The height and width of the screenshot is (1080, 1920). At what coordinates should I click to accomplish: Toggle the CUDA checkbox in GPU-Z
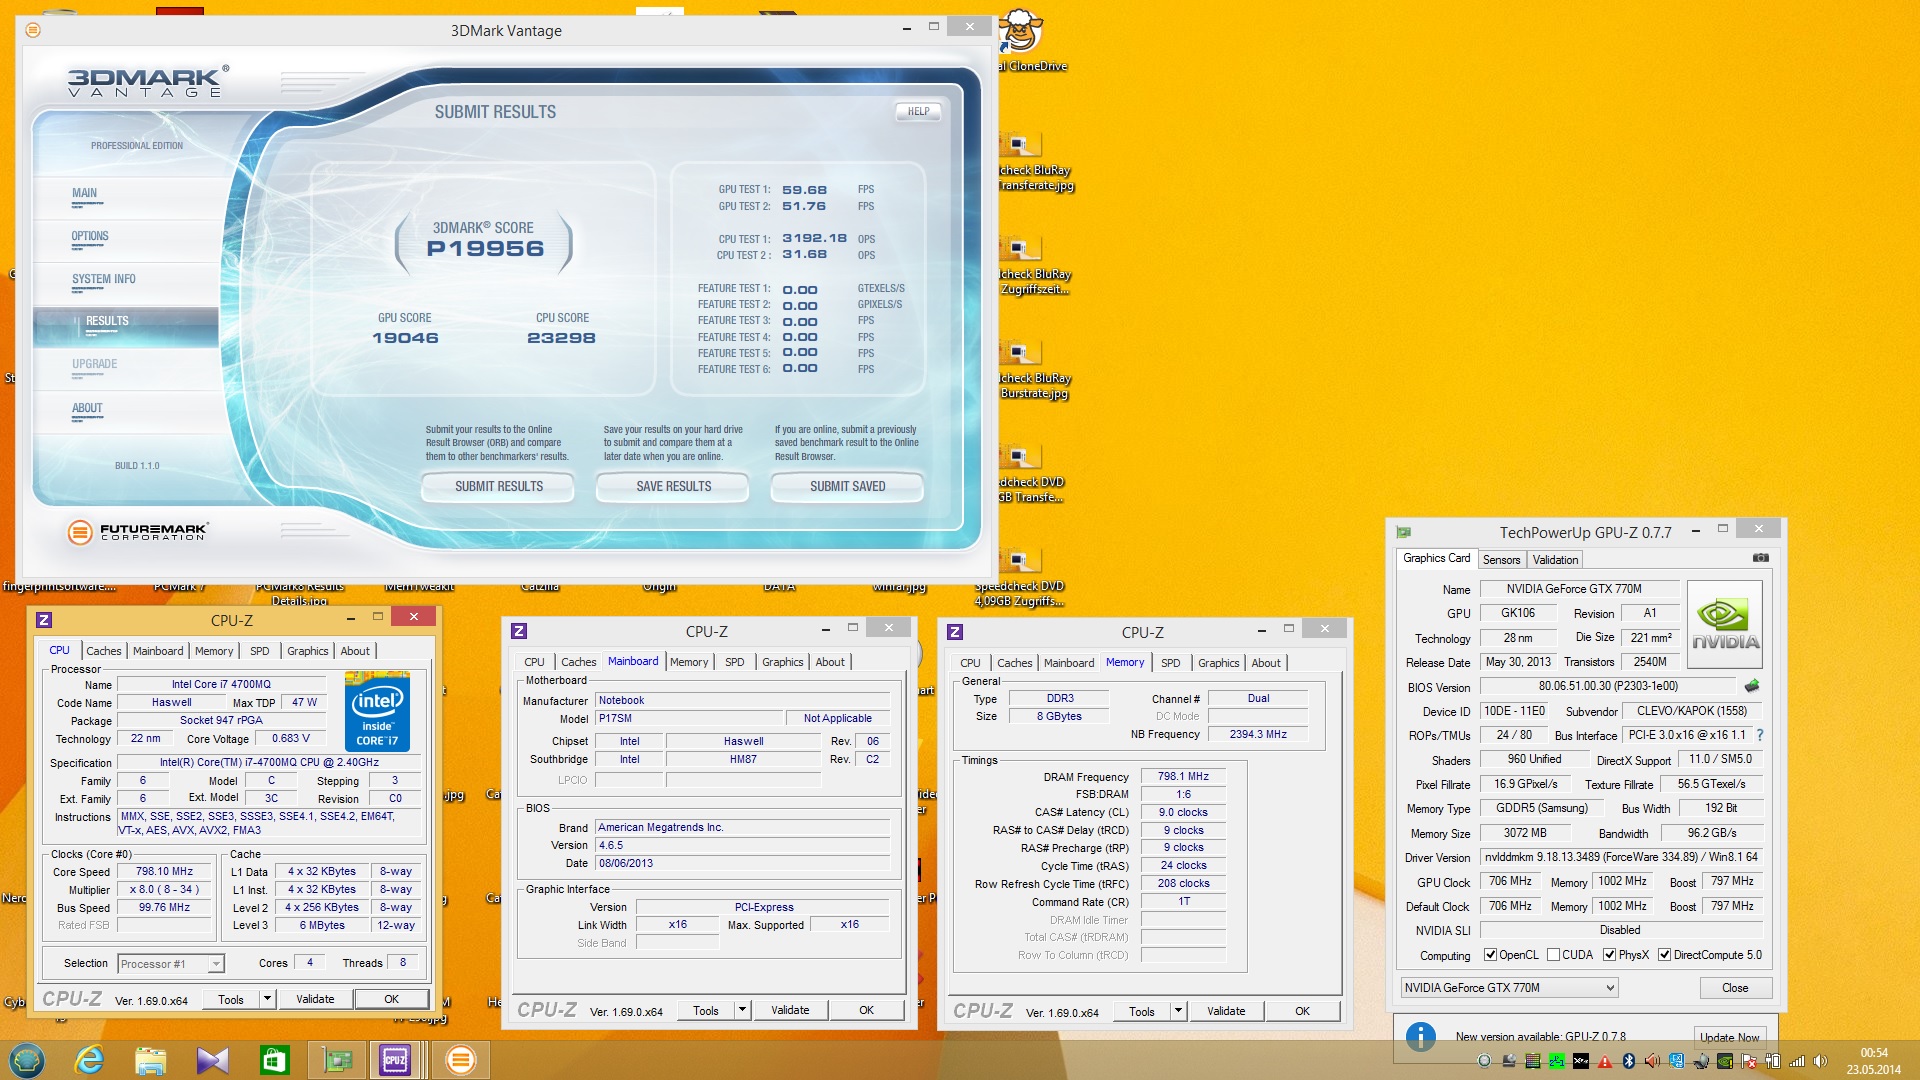click(x=1553, y=955)
